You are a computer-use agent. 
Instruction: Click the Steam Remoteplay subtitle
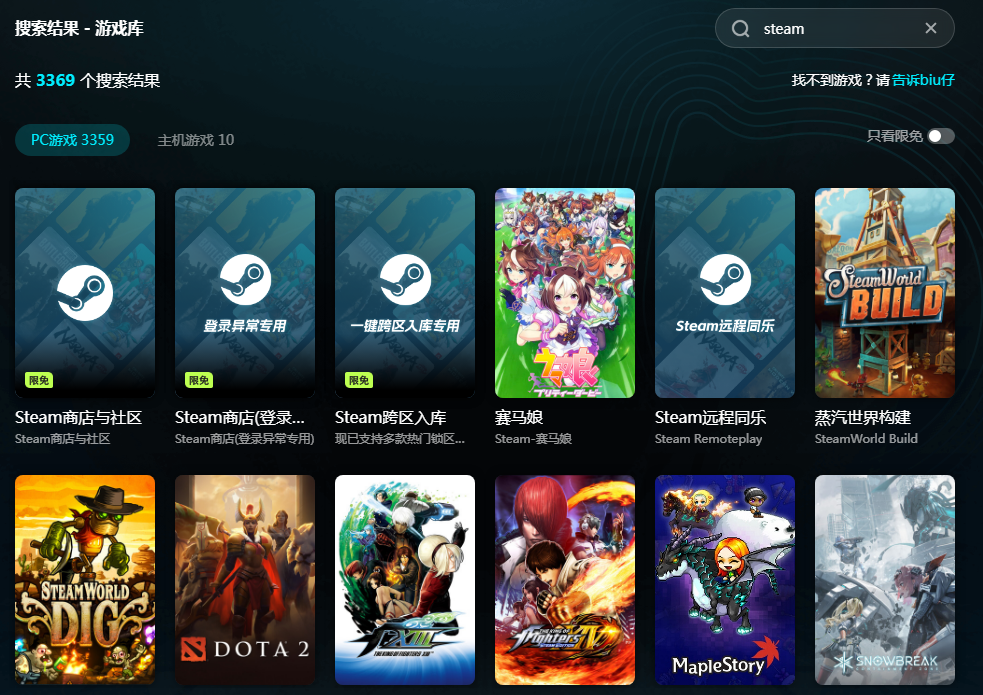pyautogui.click(x=708, y=439)
